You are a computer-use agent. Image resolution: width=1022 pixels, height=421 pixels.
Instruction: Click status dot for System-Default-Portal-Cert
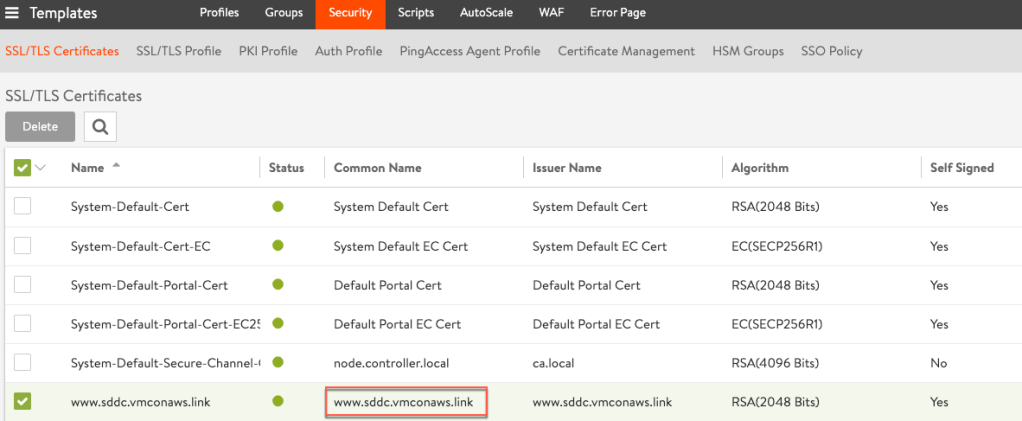(x=278, y=285)
